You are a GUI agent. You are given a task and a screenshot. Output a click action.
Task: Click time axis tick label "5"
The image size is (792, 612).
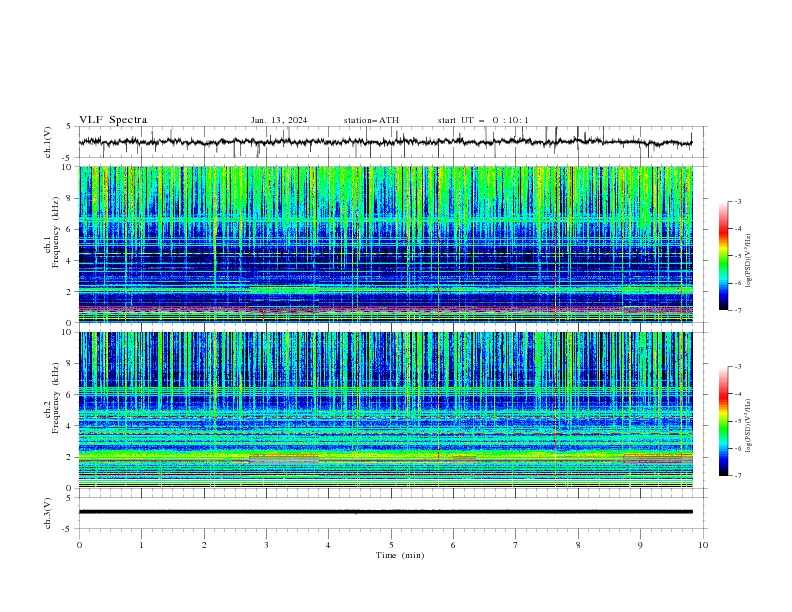(x=391, y=545)
